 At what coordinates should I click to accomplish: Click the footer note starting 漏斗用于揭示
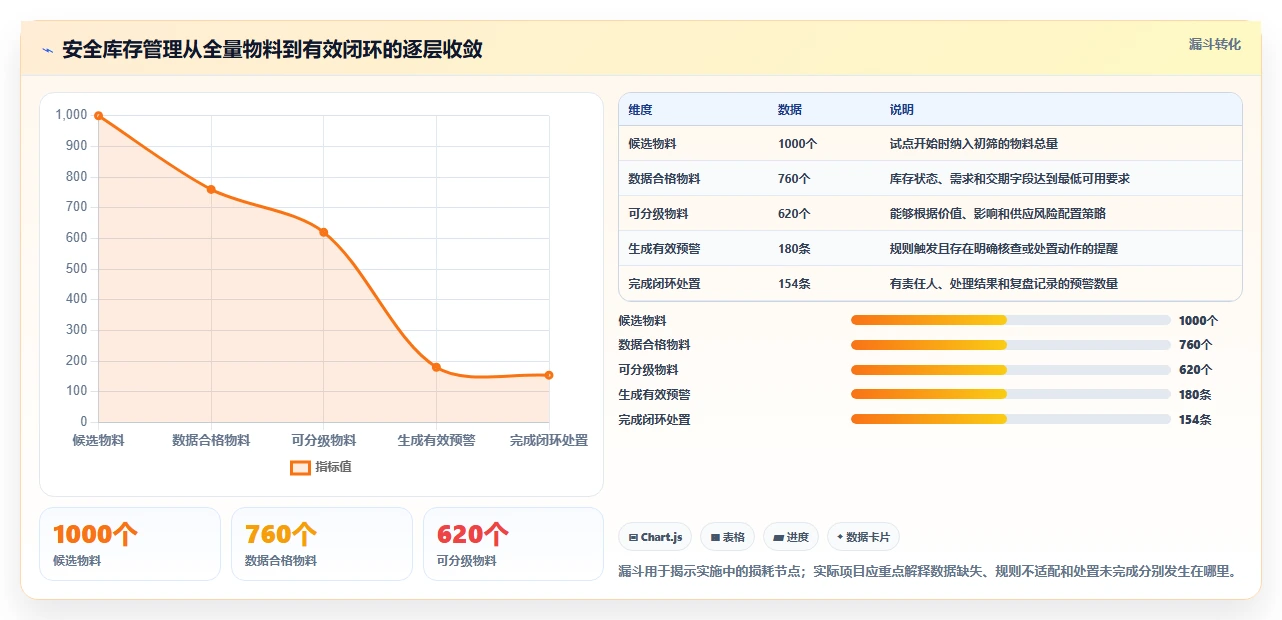[928, 572]
